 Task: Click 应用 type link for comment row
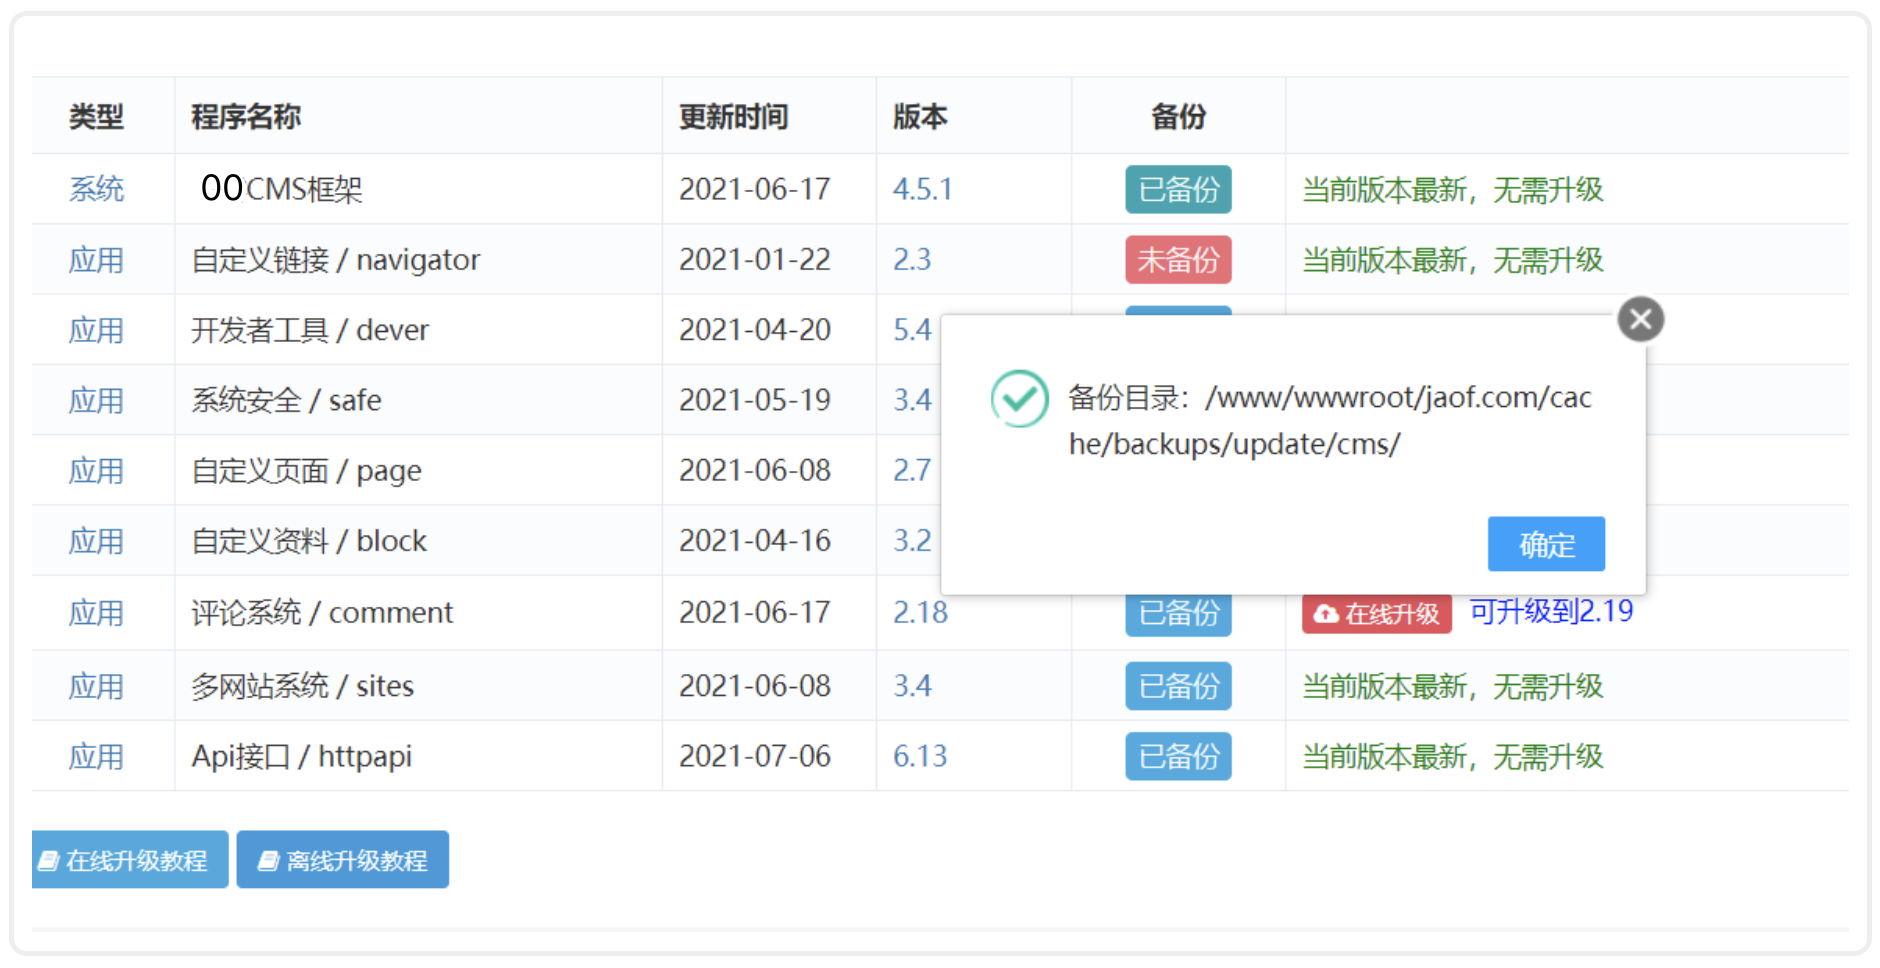[x=96, y=612]
